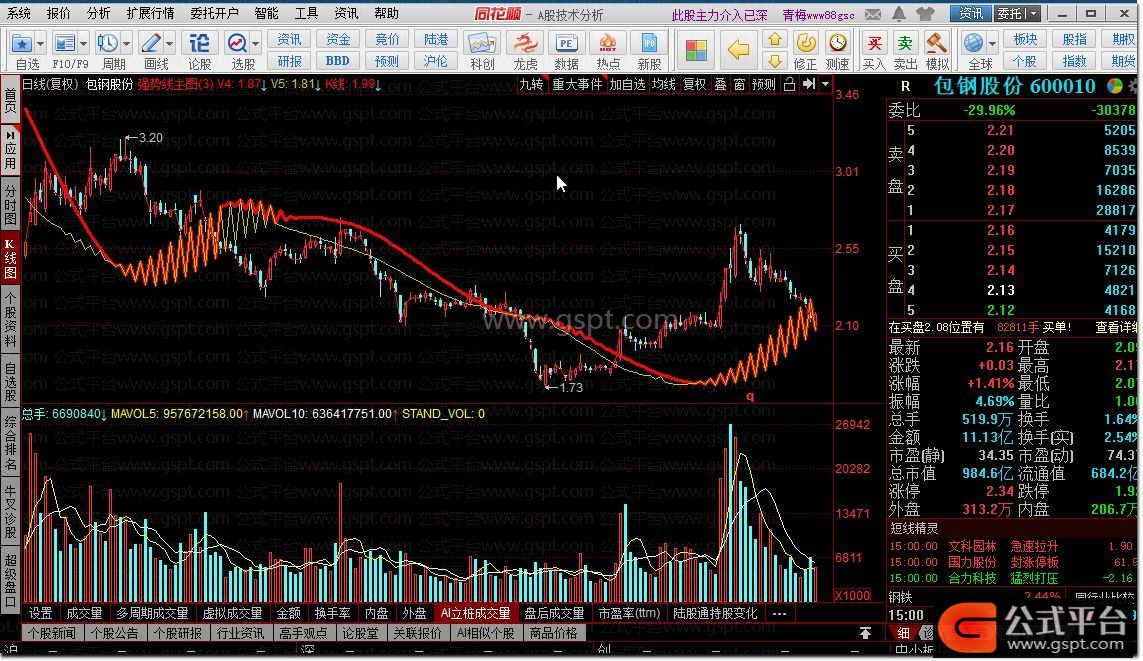Image resolution: width=1143 pixels, height=661 pixels.
Task: Click the yellow up arrow button
Action: tap(776, 39)
